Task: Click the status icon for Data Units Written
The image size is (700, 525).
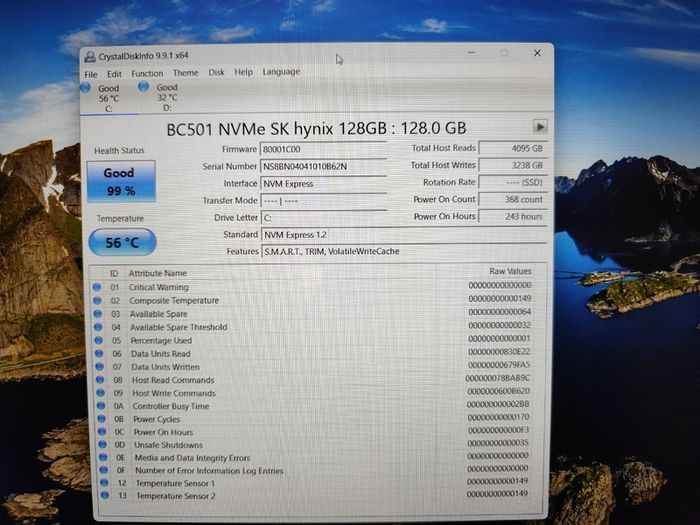Action: [100, 367]
